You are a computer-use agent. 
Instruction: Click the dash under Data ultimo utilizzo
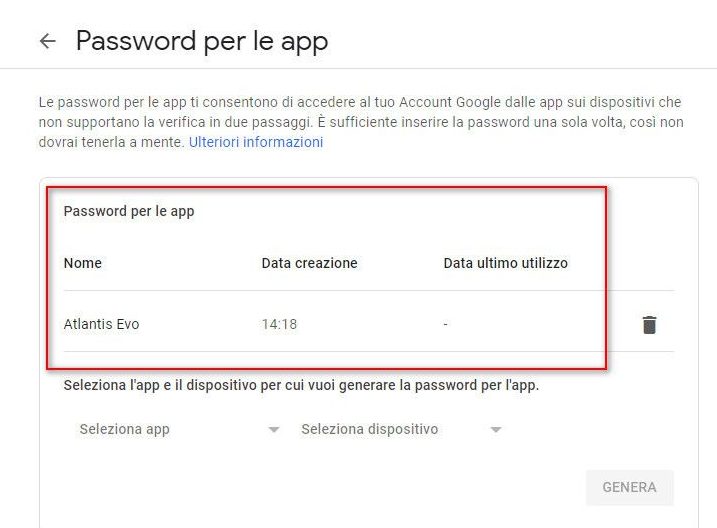[446, 324]
